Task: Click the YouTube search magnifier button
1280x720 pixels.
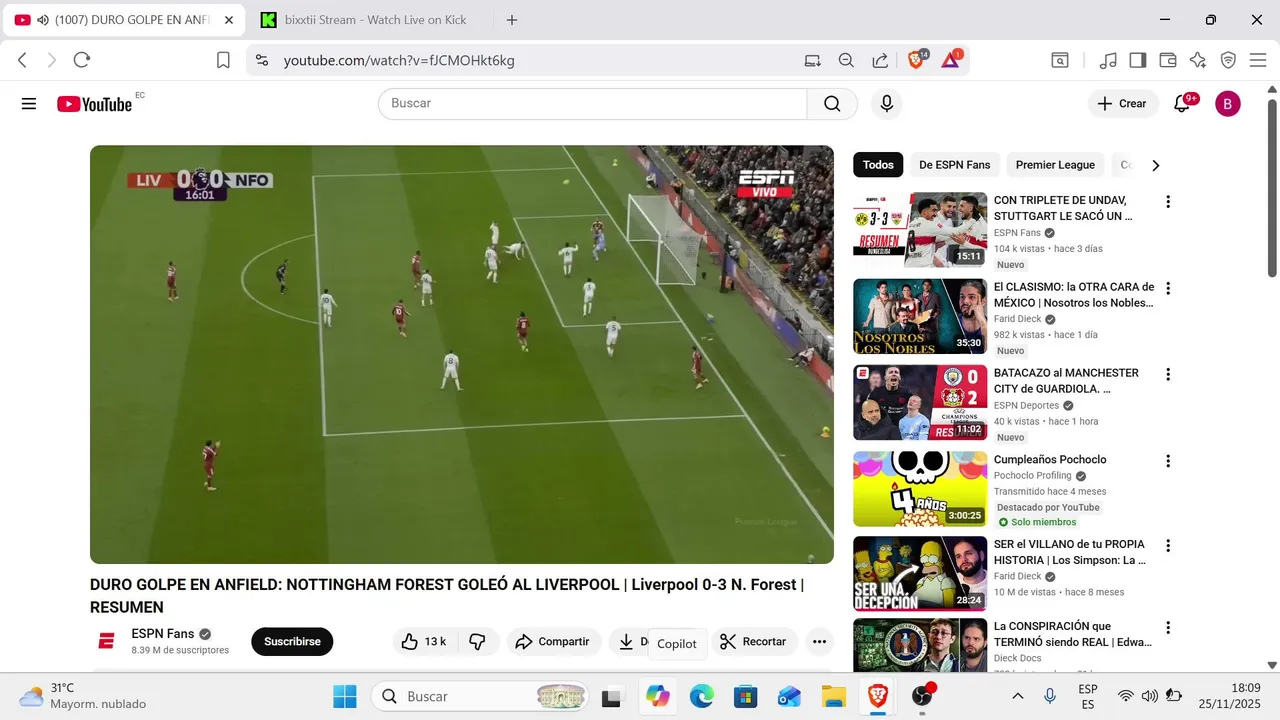Action: (x=832, y=104)
